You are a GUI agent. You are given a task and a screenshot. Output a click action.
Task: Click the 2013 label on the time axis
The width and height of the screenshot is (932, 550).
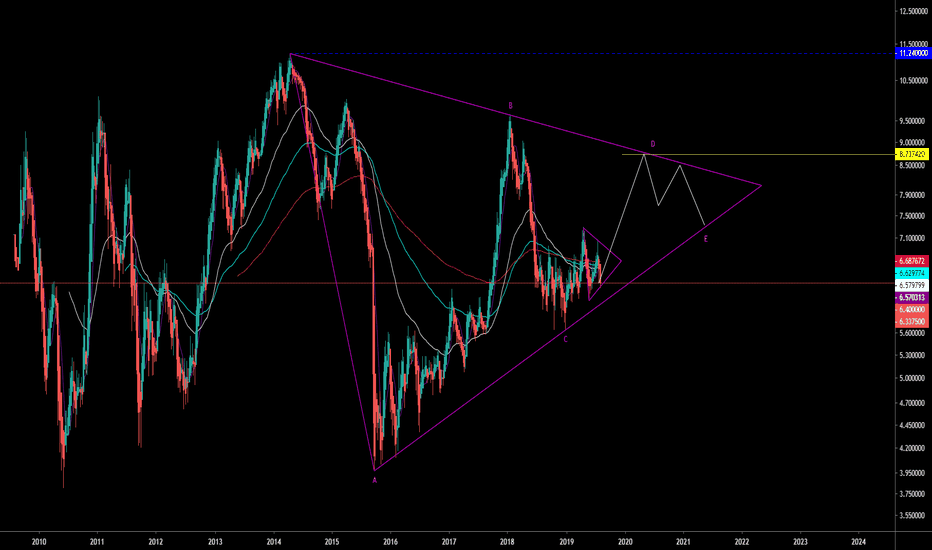click(x=215, y=542)
